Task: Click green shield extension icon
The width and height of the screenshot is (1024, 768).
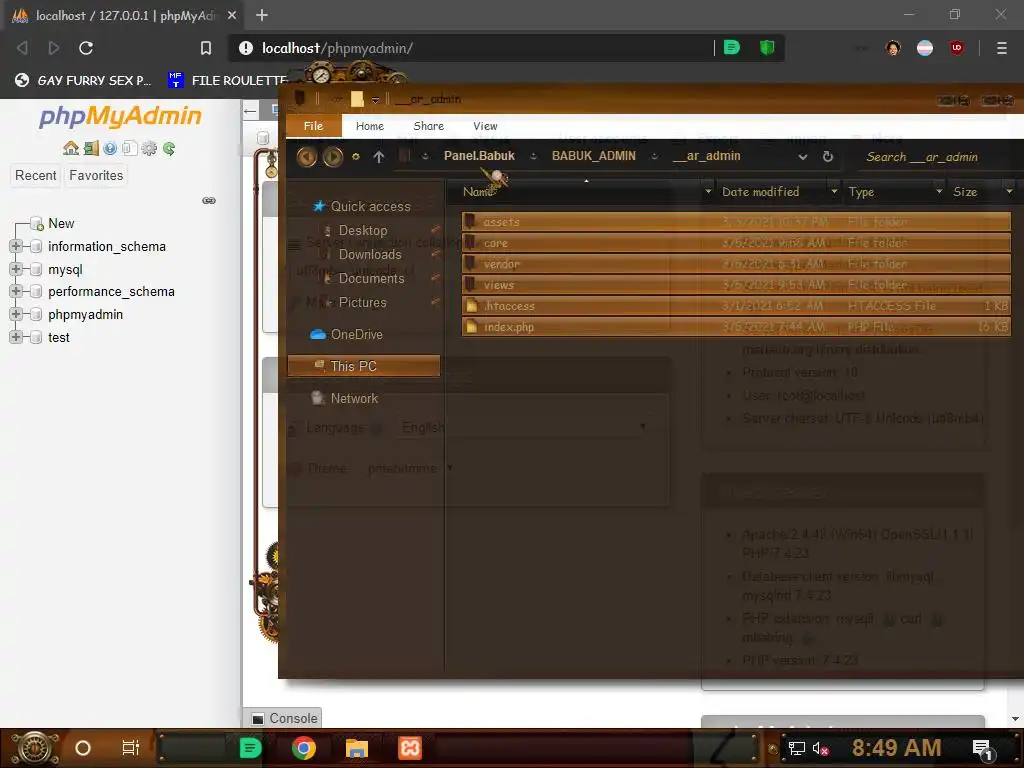Action: 767,47
